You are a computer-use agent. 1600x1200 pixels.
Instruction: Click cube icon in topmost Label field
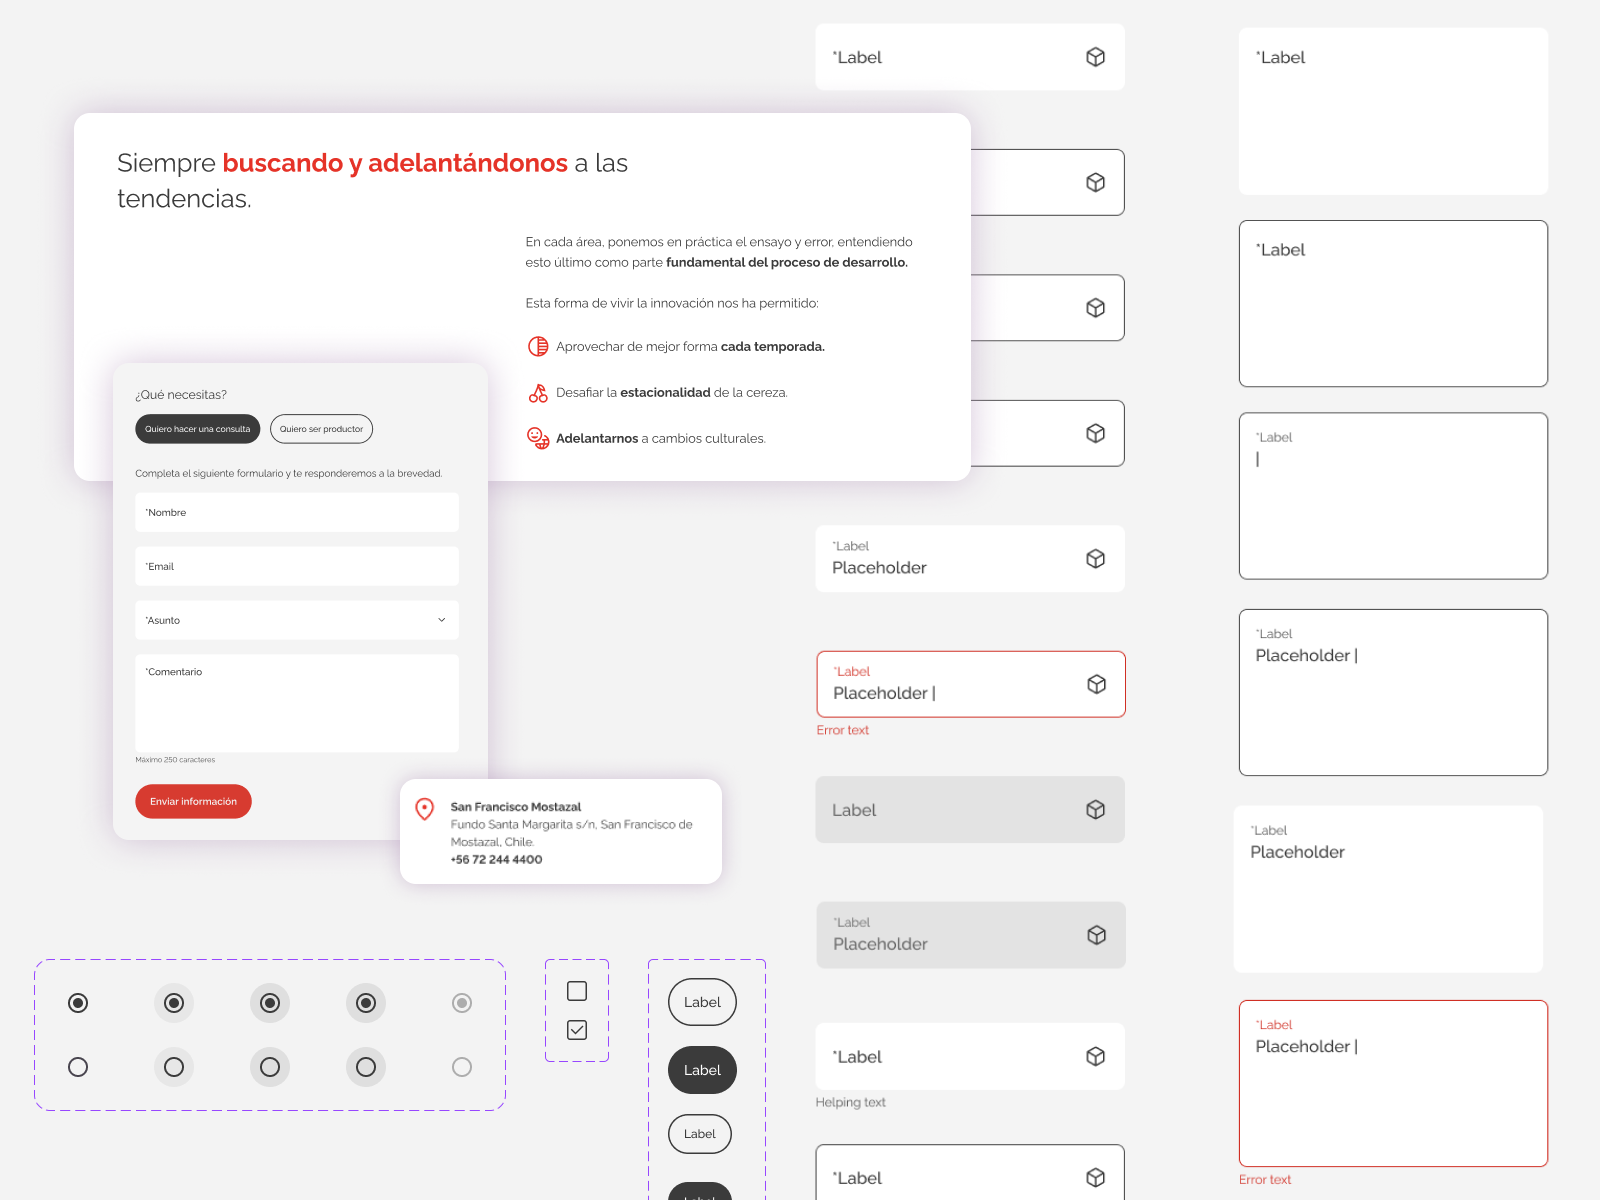(1095, 57)
